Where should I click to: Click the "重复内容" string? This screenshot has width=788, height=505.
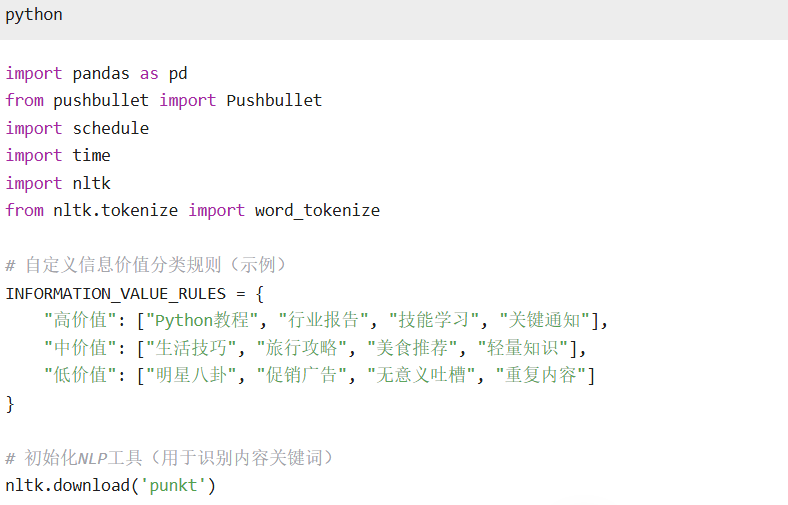tap(541, 375)
